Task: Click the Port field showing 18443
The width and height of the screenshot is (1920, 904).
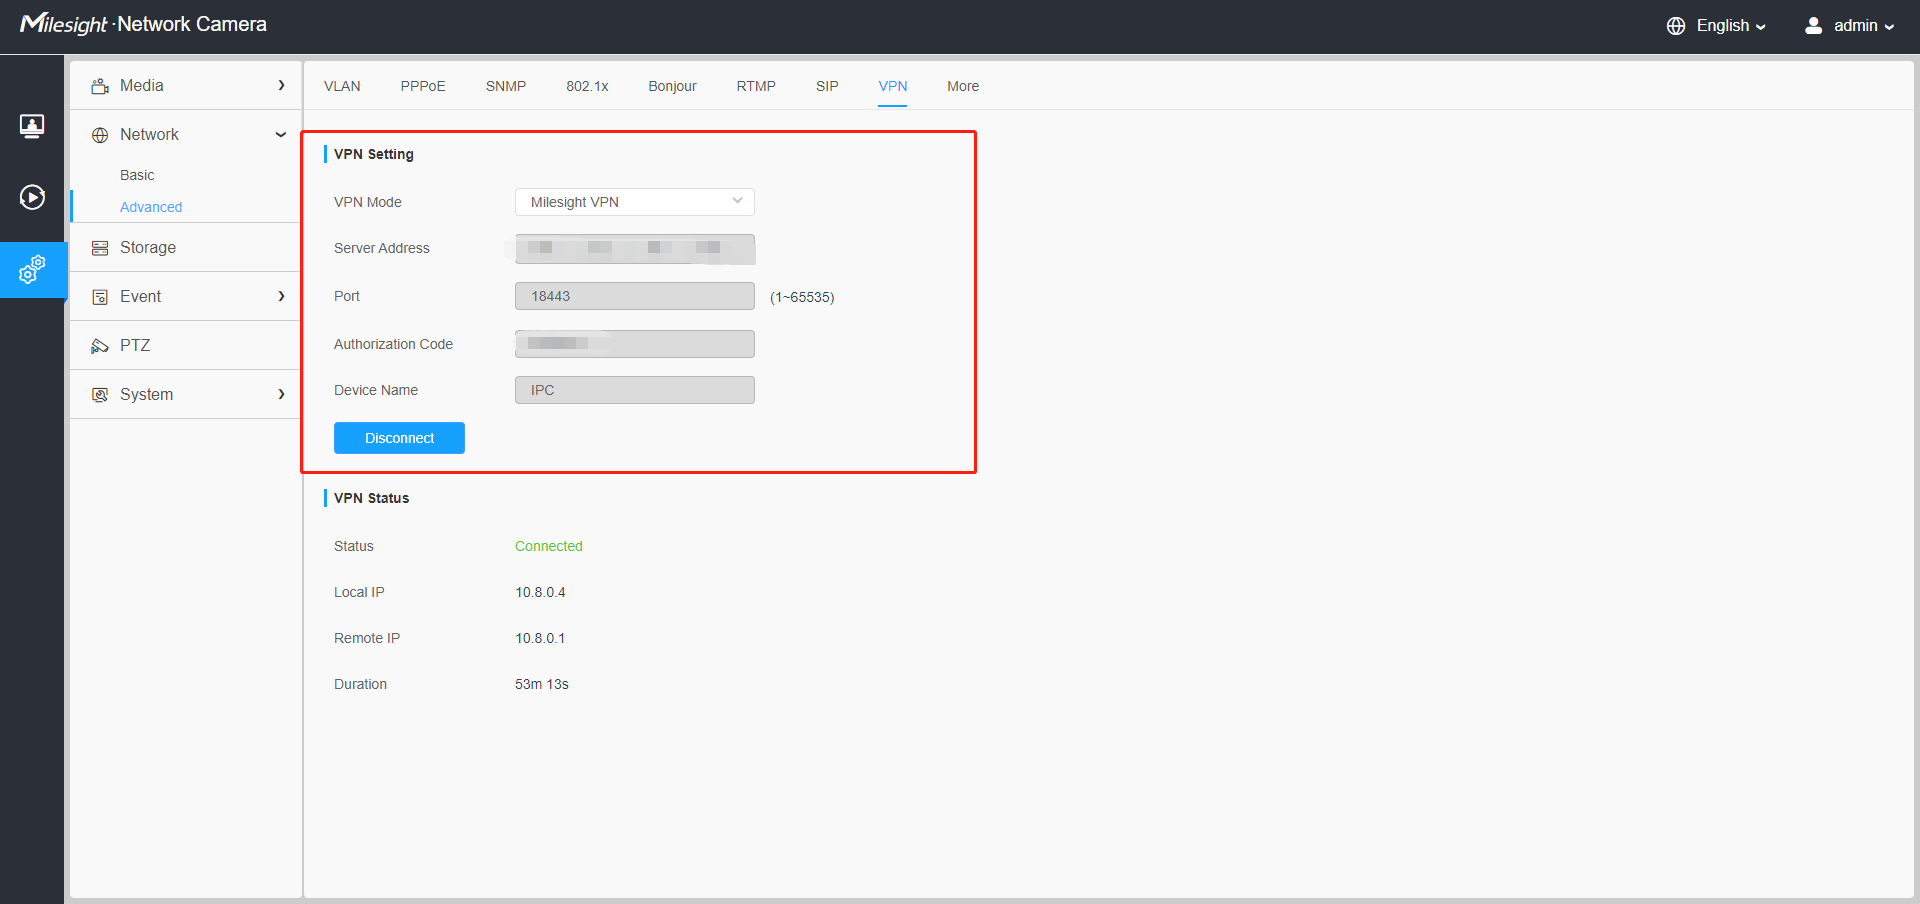Action: [635, 296]
